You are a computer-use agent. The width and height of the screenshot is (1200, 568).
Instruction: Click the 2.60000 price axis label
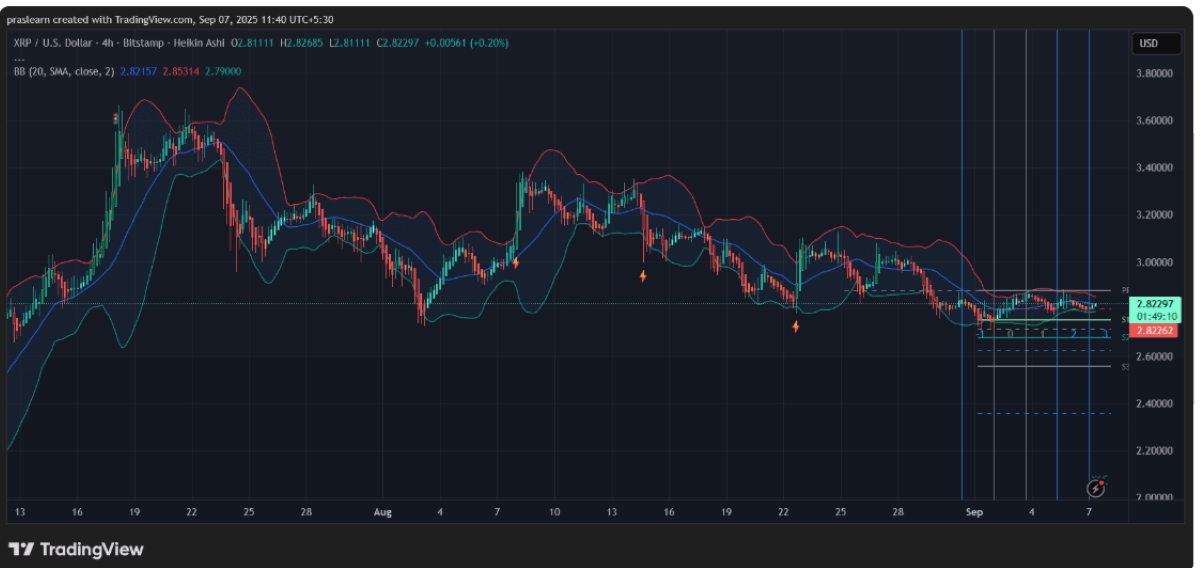pyautogui.click(x=1153, y=356)
